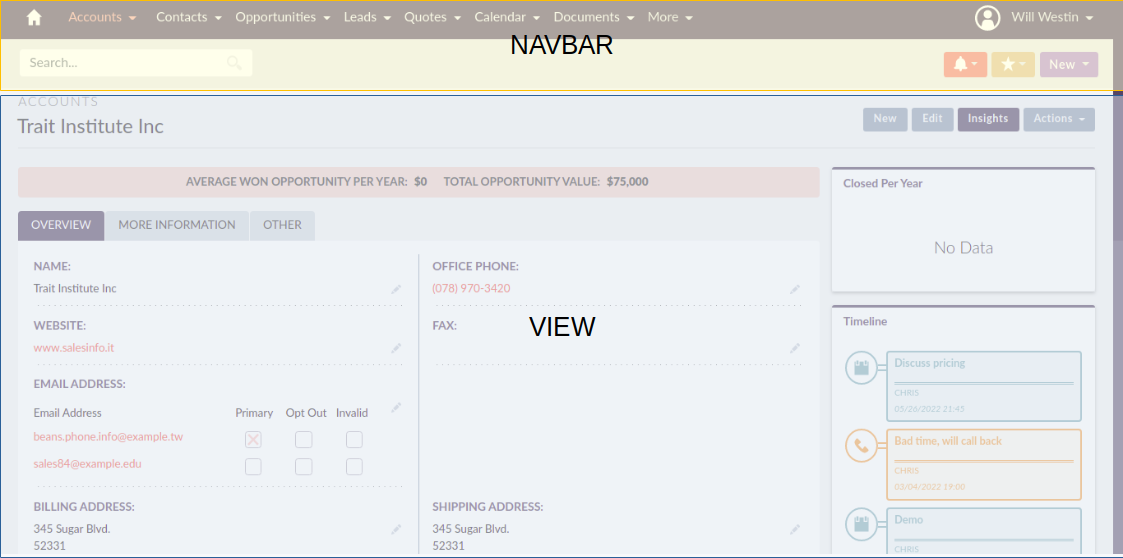Click the phone icon beside Bad time entry

pos(861,447)
